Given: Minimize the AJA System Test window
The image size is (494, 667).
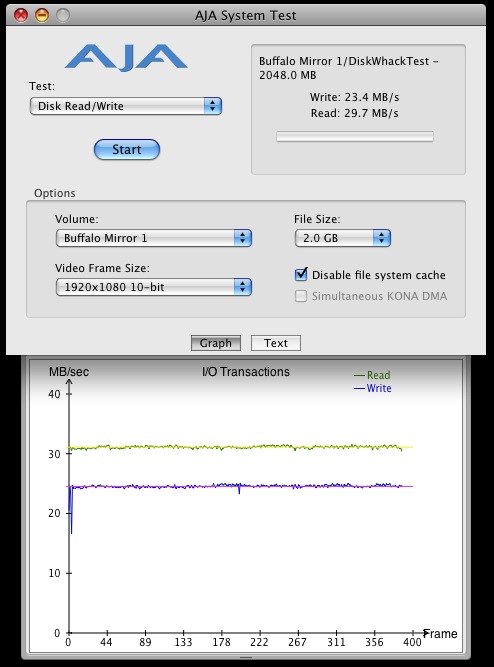Looking at the screenshot, I should pyautogui.click(x=42, y=15).
